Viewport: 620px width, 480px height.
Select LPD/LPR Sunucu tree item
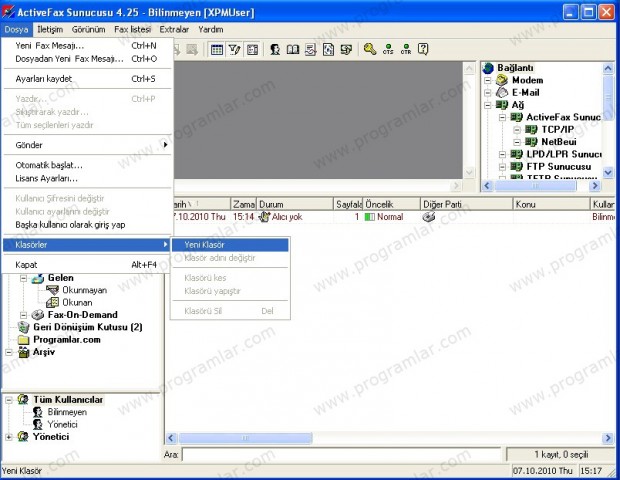563,154
